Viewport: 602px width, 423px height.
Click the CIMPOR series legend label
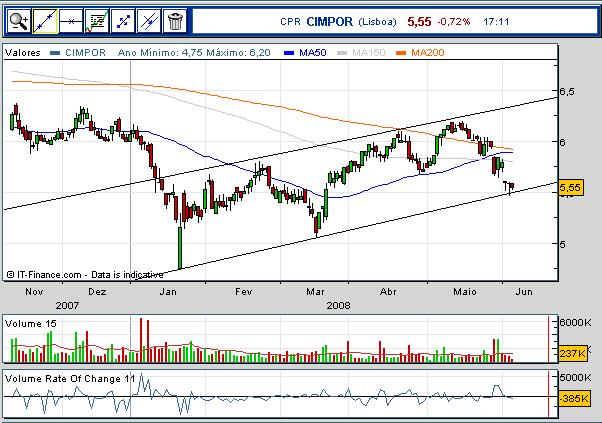tap(85, 53)
